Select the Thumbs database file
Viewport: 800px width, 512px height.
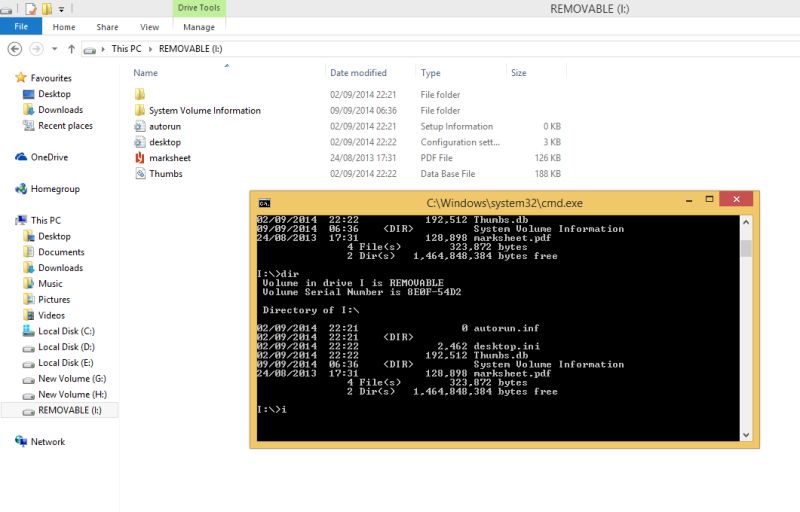click(x=165, y=173)
